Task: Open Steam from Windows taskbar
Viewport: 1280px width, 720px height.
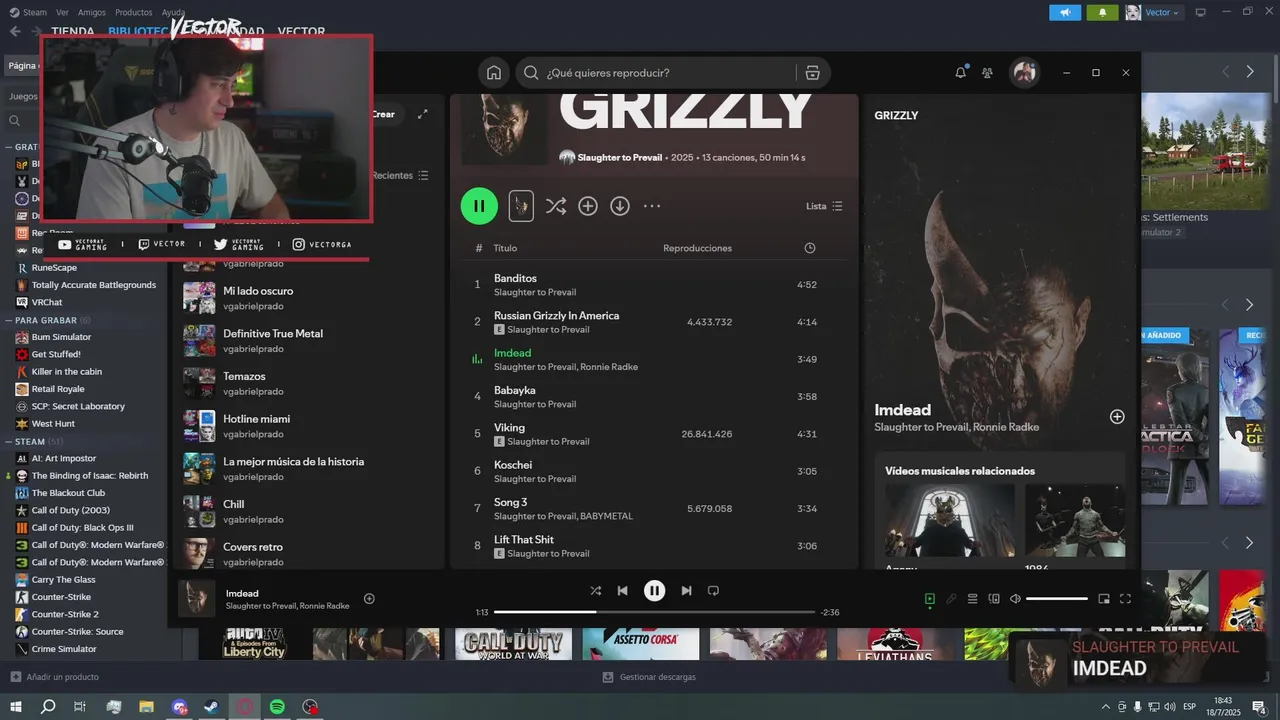Action: point(212,706)
